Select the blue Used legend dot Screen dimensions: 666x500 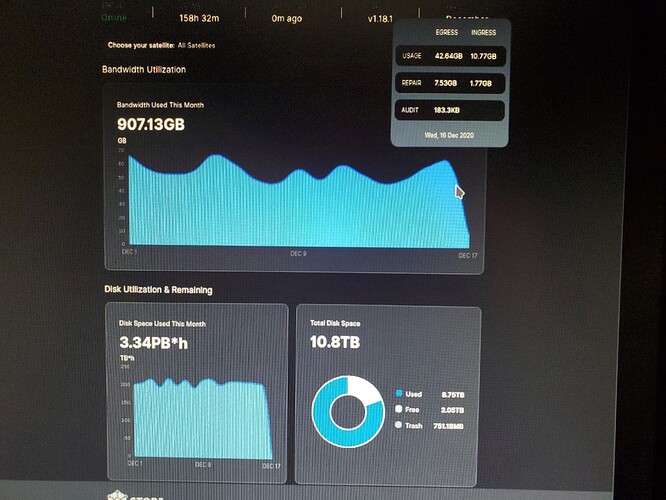pyautogui.click(x=399, y=393)
